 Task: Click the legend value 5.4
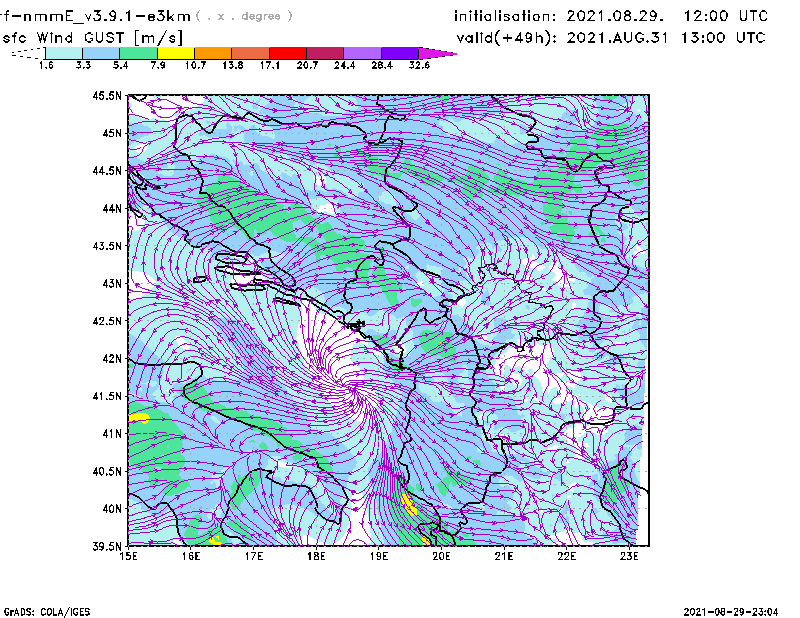pyautogui.click(x=120, y=65)
